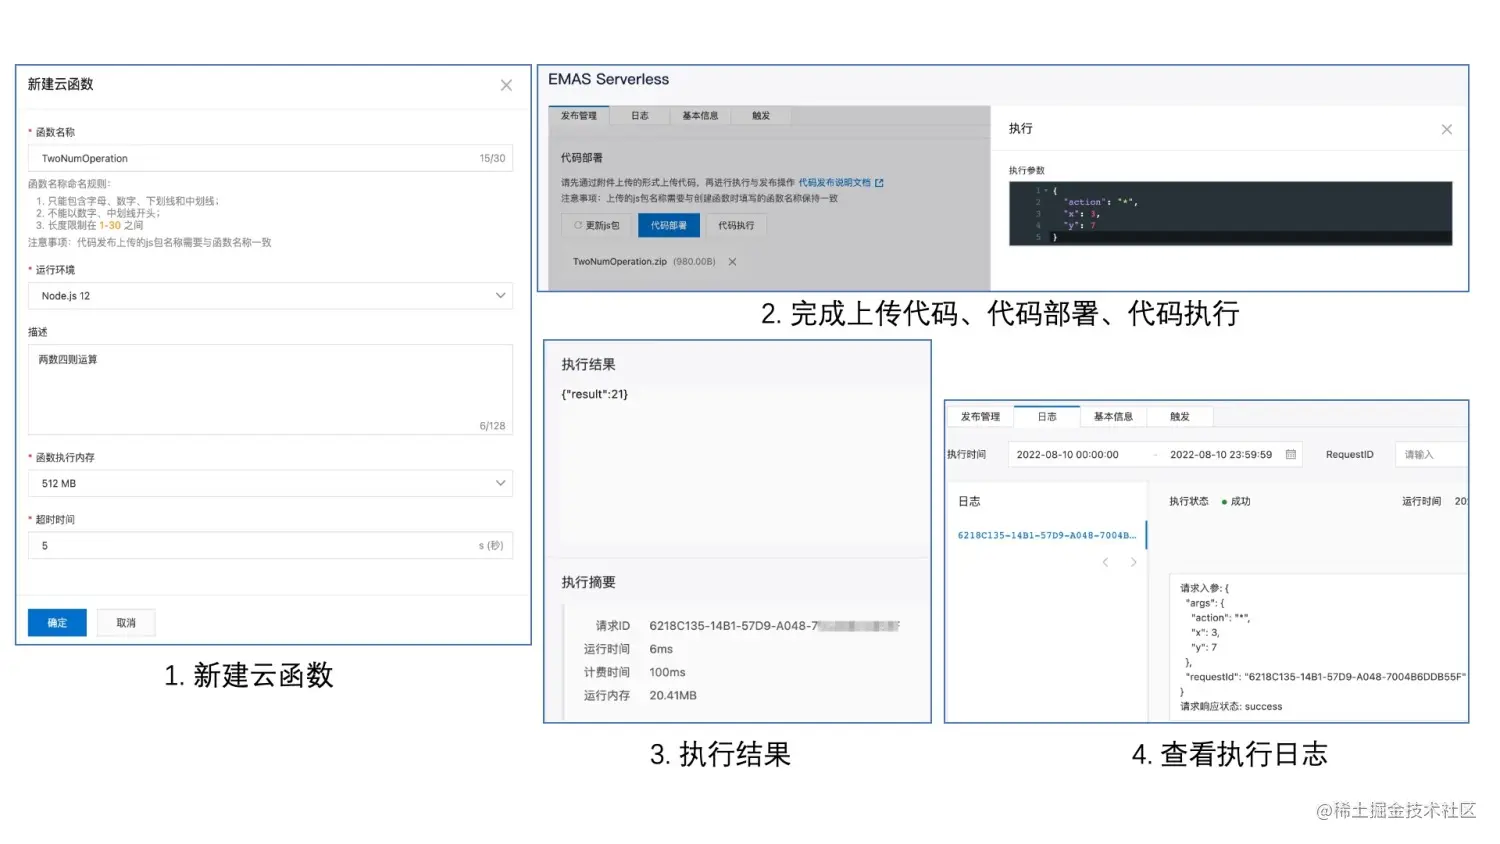Click the 请求ID value 6218C135-14B1-57D9-A048
The image size is (1500, 844).
click(774, 626)
